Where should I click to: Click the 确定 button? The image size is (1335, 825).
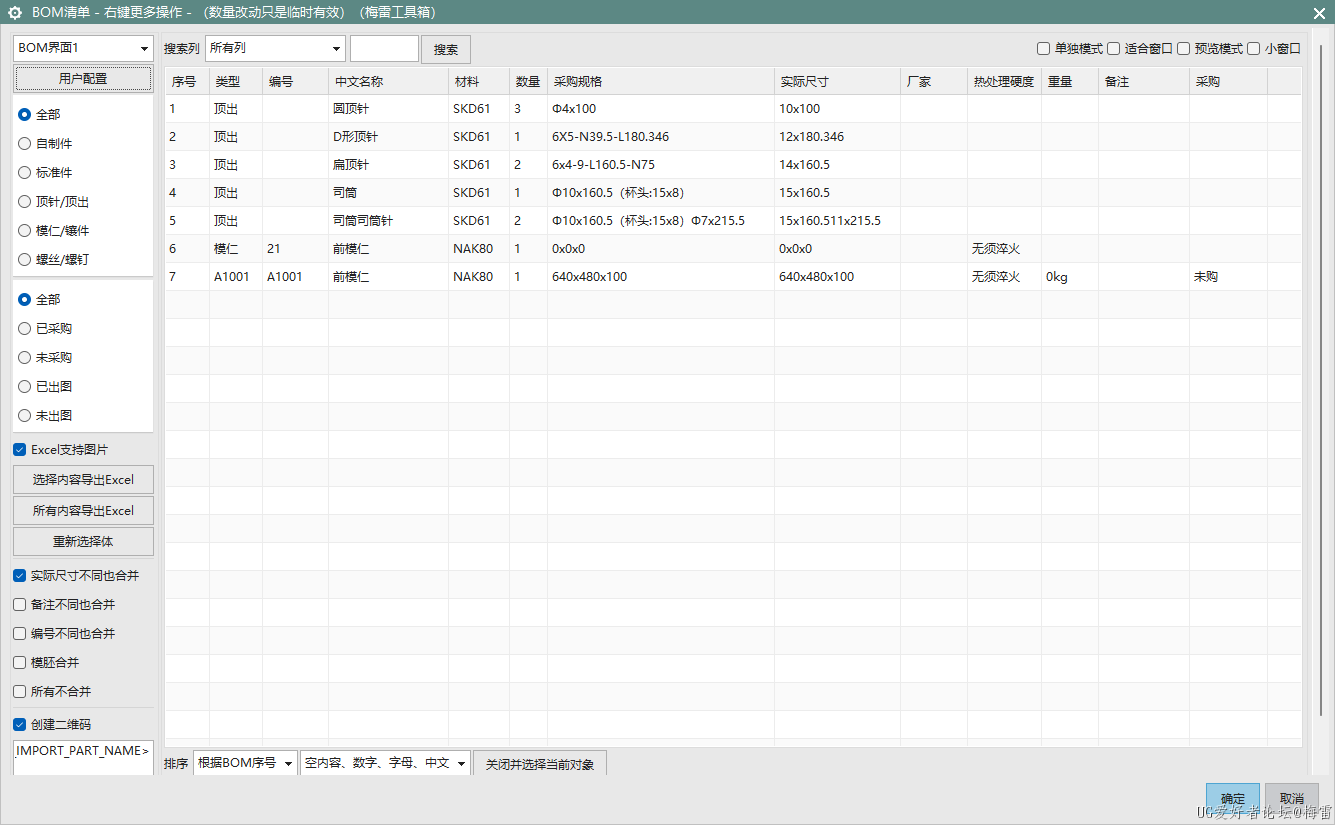[x=1233, y=798]
